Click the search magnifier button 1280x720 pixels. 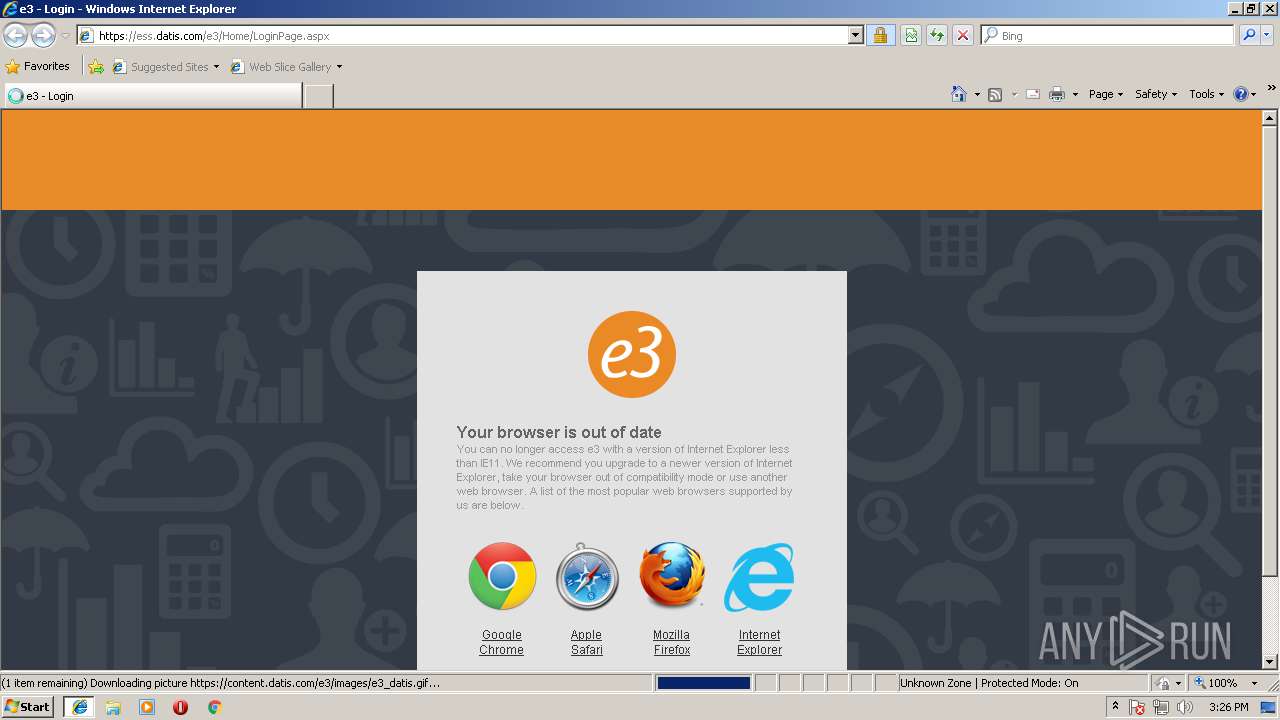[x=1249, y=36]
